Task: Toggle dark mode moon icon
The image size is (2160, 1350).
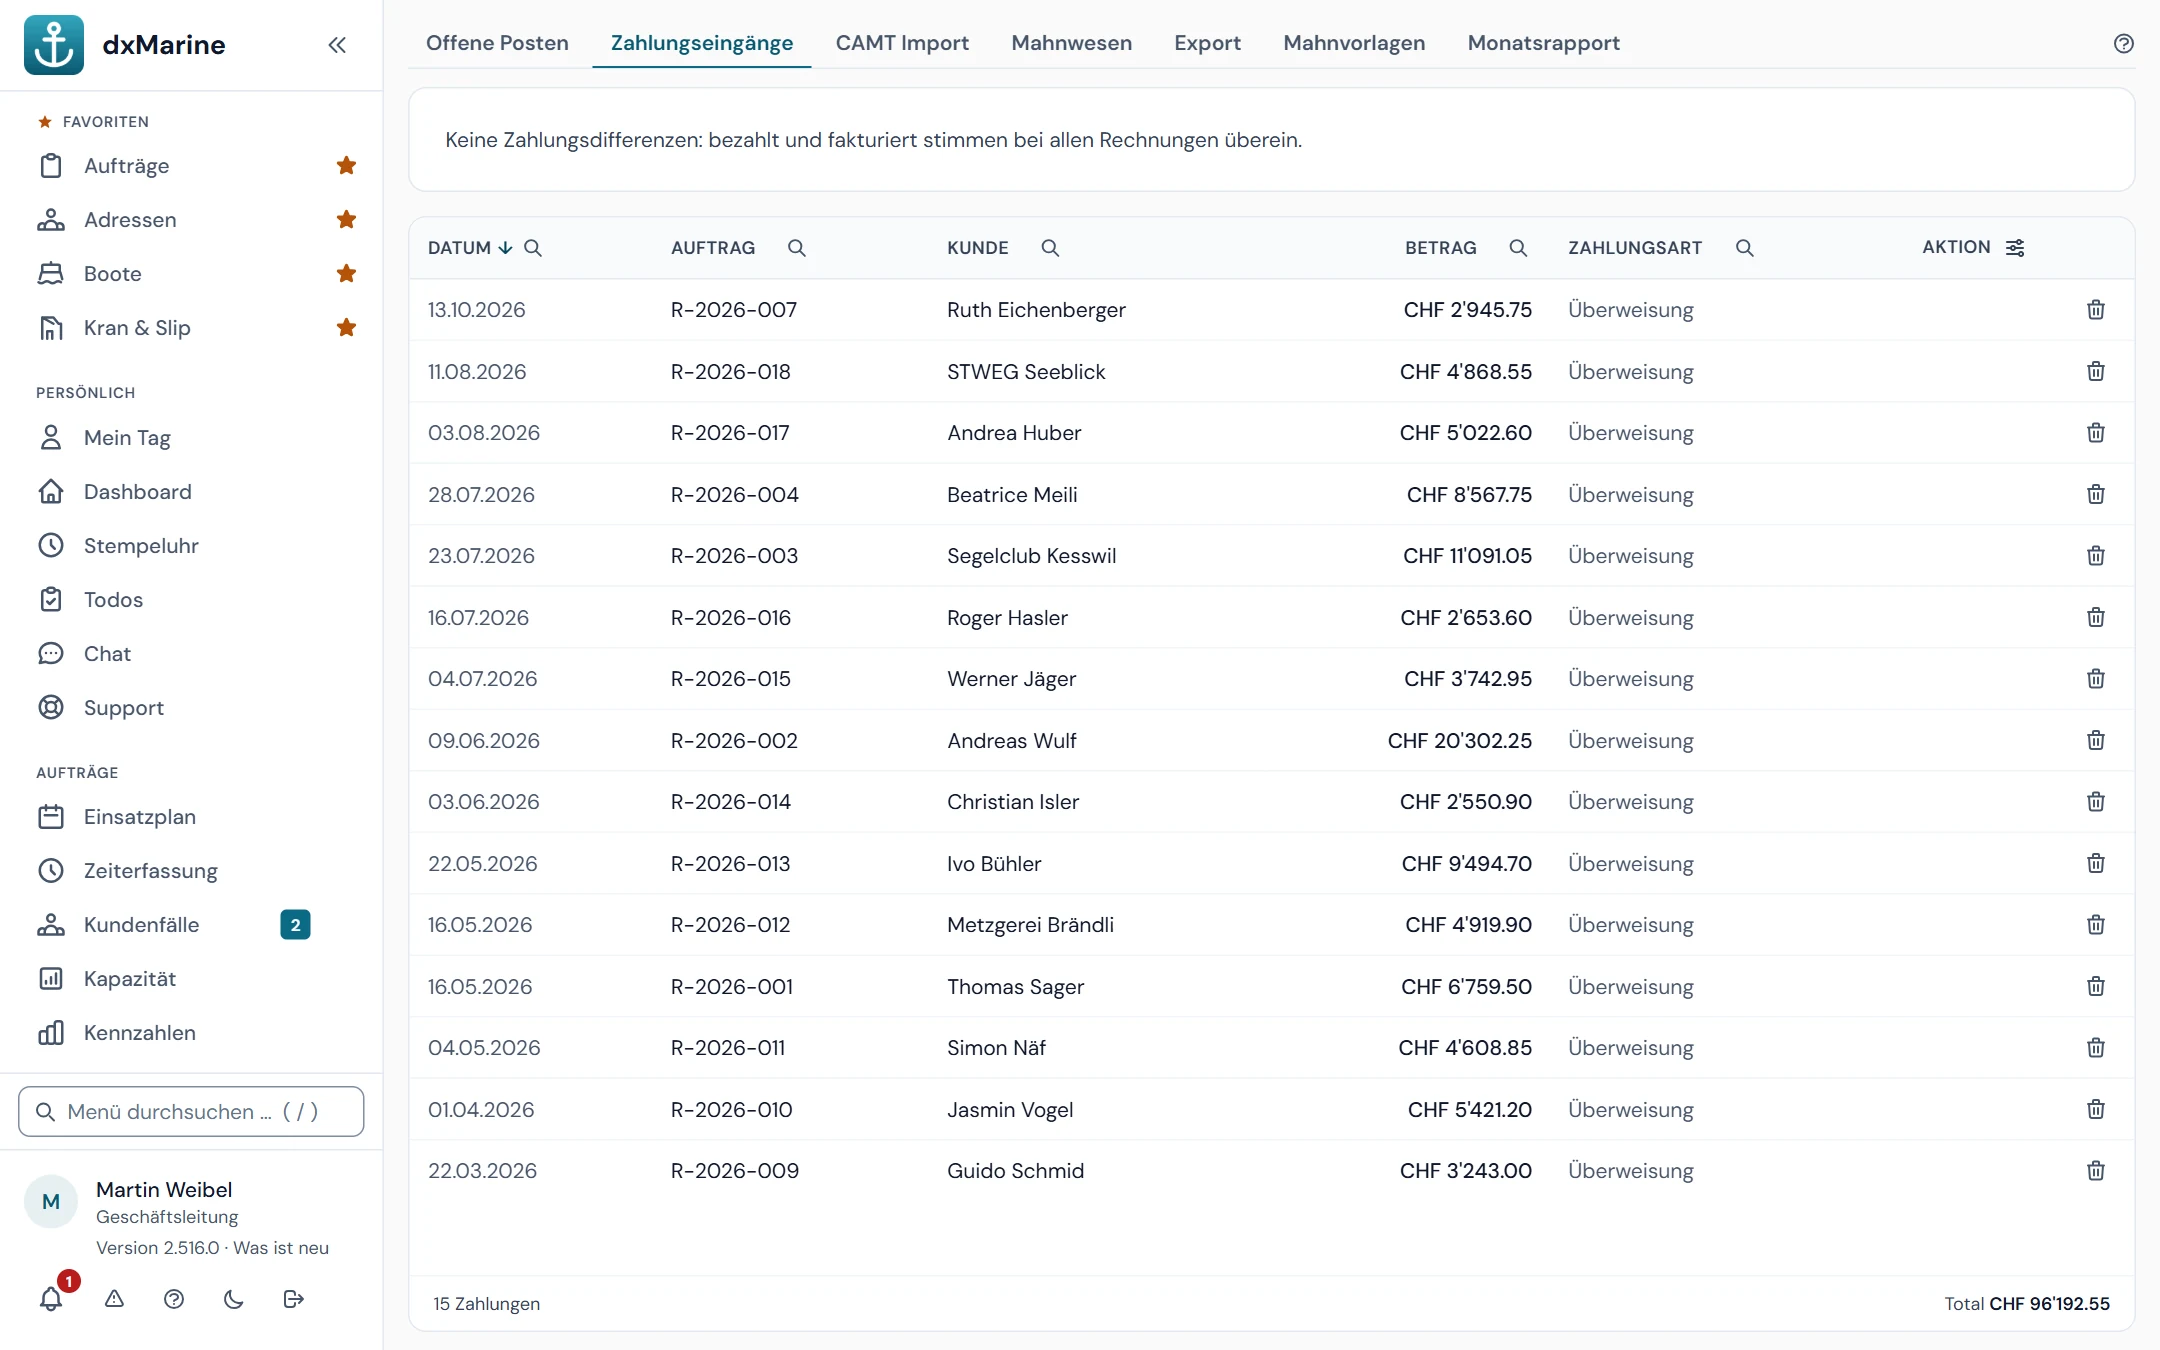Action: click(x=234, y=1299)
